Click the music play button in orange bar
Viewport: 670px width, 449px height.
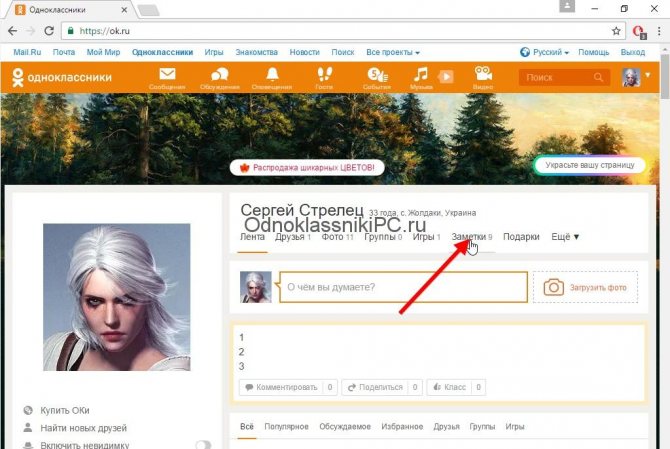(x=446, y=77)
